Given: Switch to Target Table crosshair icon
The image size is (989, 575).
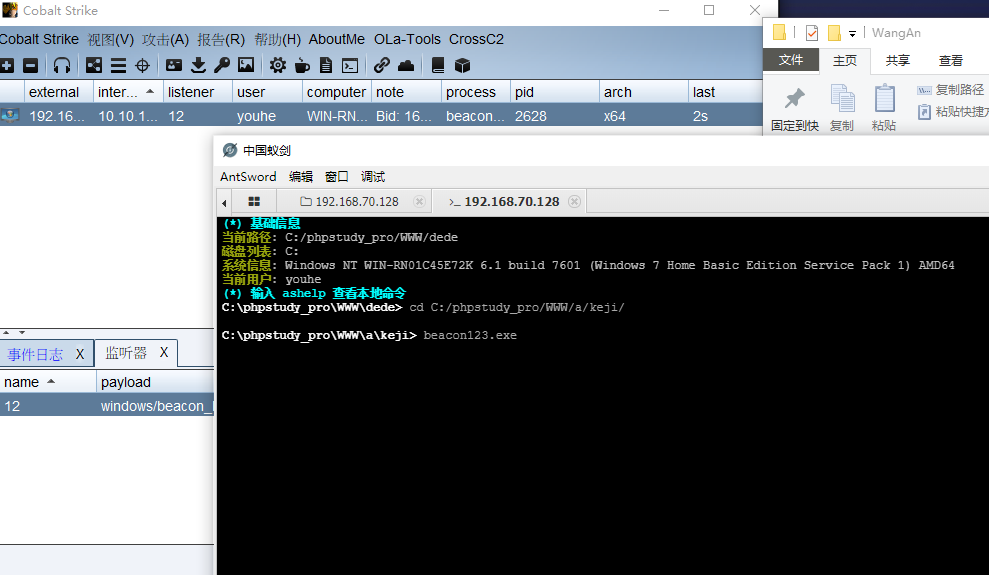Looking at the screenshot, I should click(143, 66).
